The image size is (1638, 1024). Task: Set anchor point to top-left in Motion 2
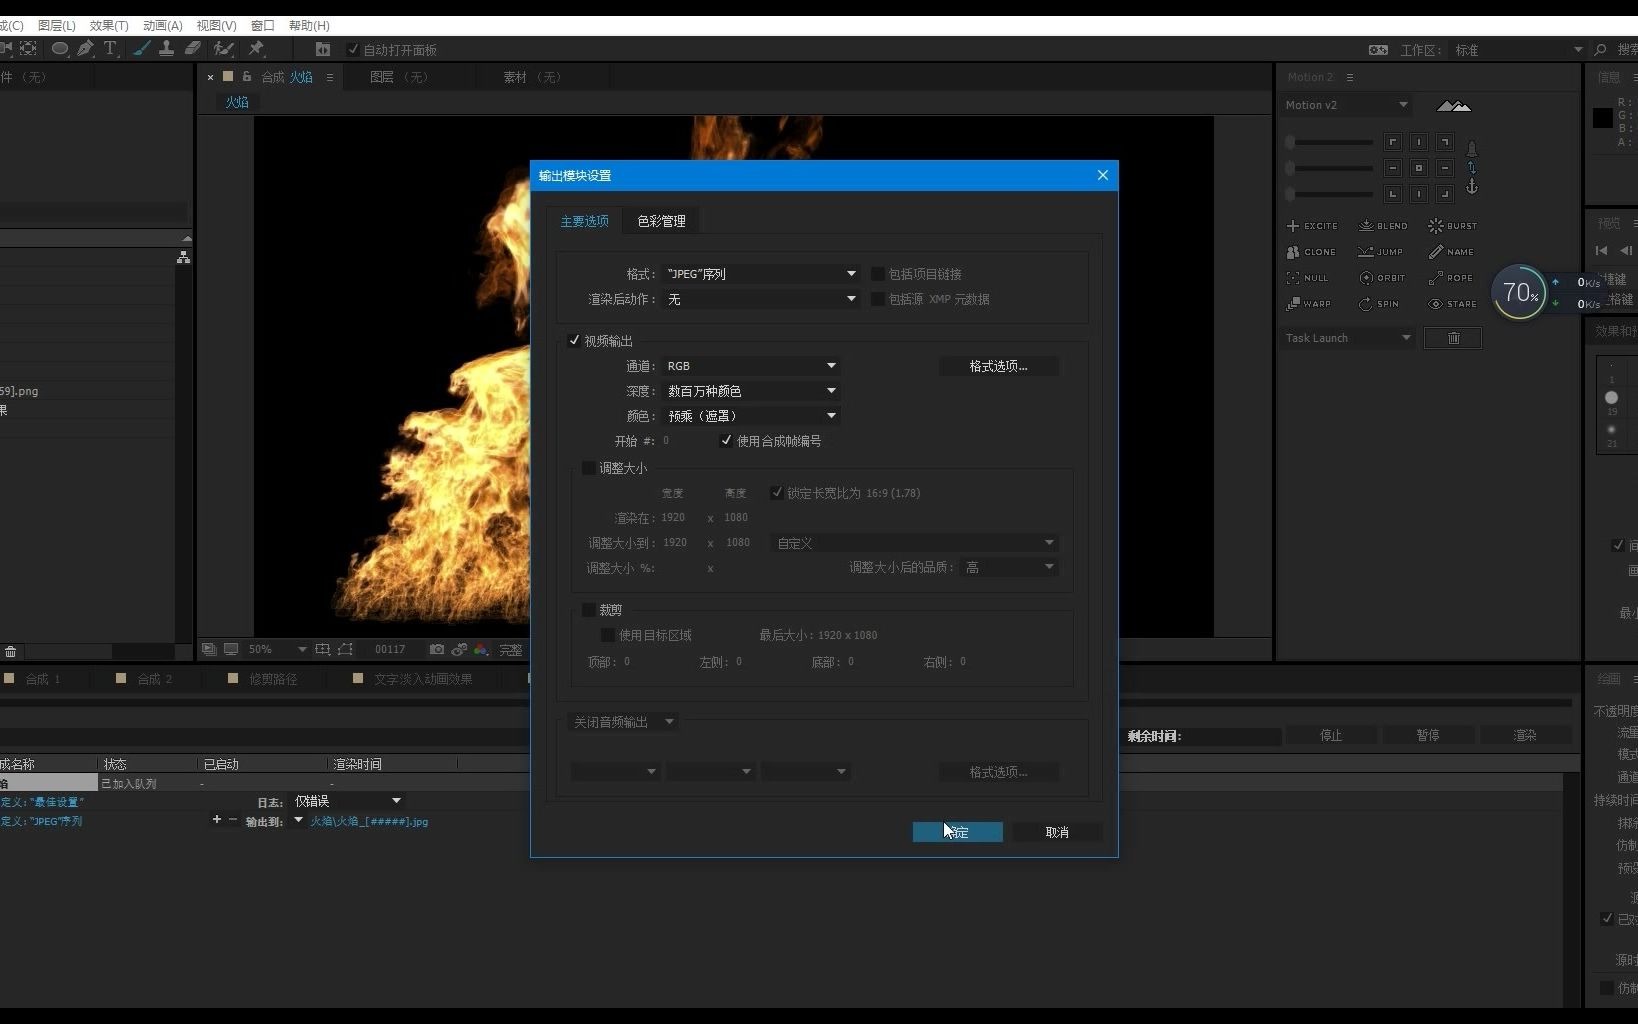coord(1392,142)
